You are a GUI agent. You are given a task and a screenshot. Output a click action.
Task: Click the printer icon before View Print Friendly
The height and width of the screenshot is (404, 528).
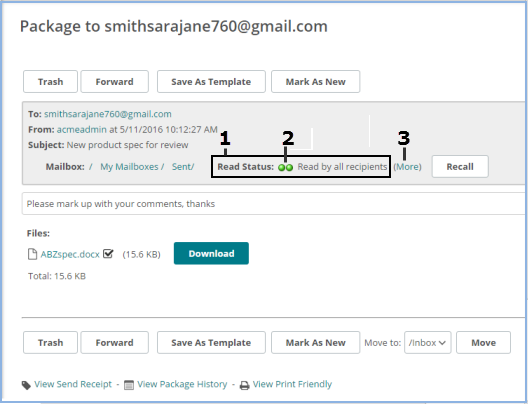tap(244, 385)
